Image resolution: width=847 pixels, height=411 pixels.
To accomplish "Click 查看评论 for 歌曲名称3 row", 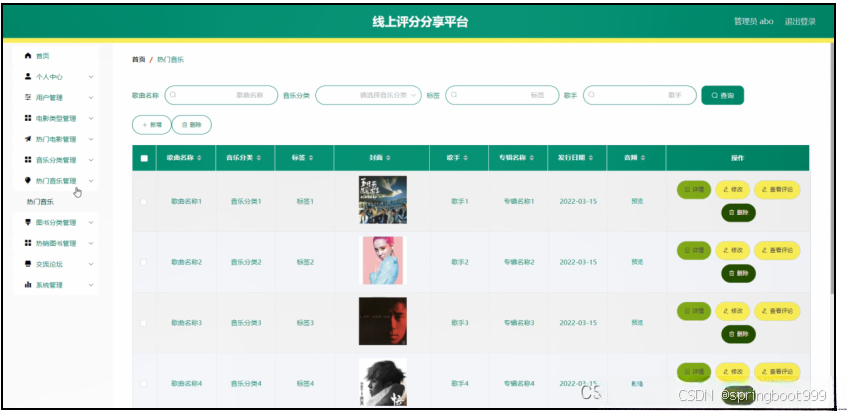I will [x=777, y=311].
